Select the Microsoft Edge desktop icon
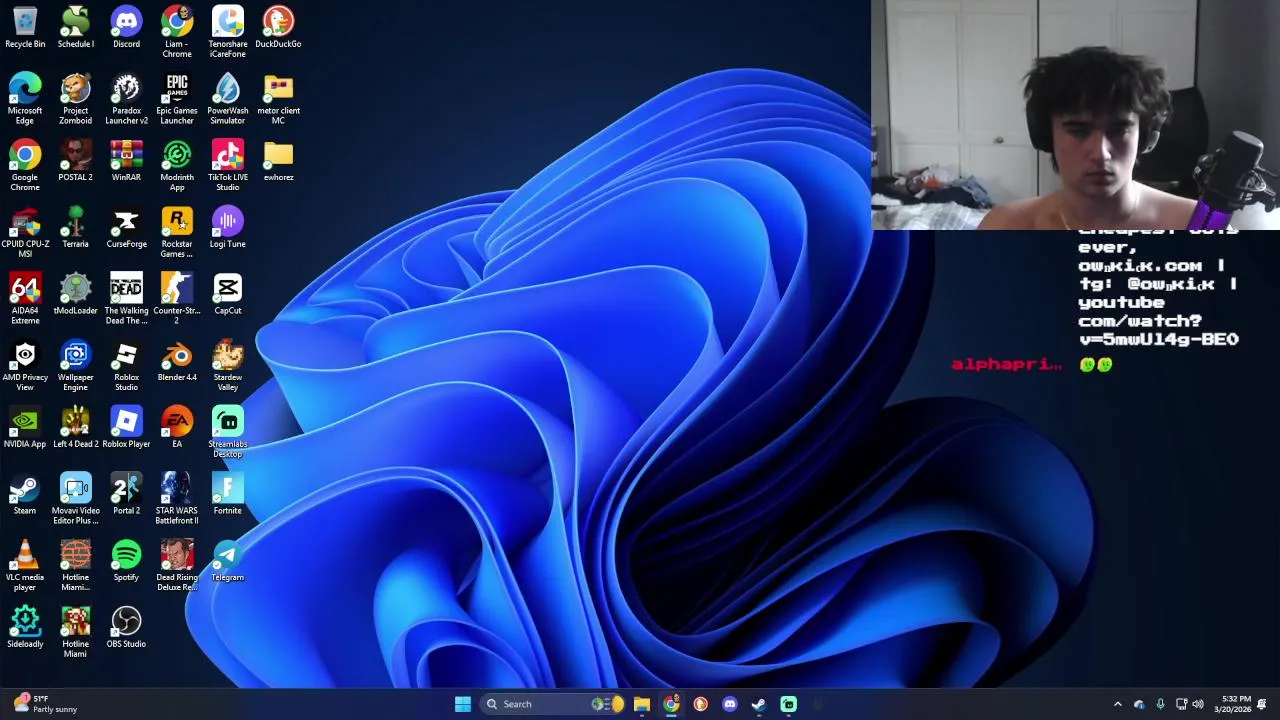Screen dimensions: 1280x720 [25, 99]
